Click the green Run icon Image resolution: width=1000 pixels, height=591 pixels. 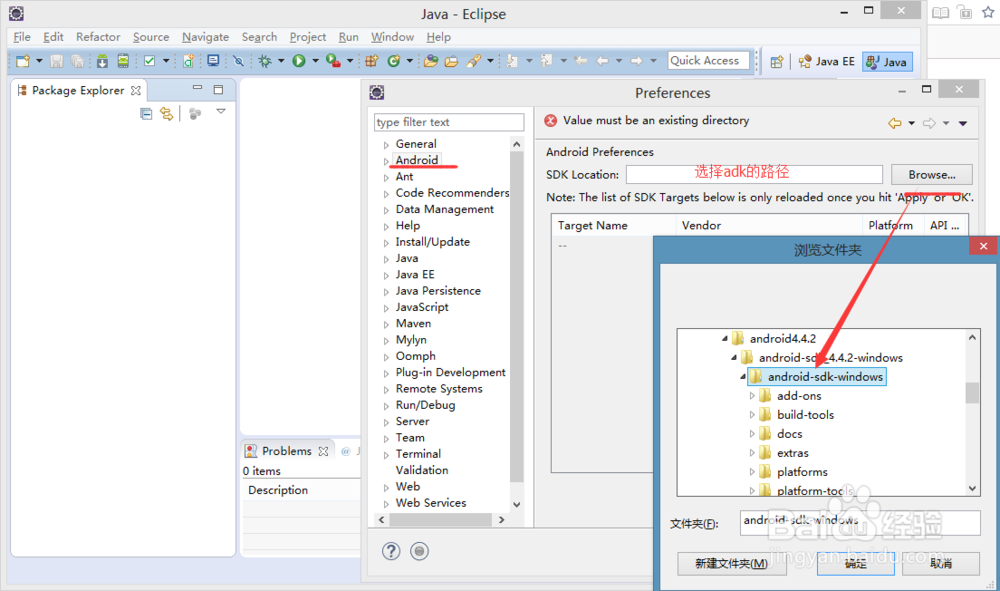point(298,61)
